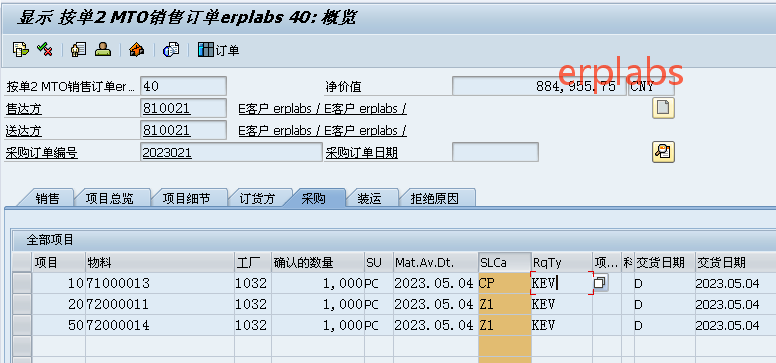
Task: Click the 物料 column header
Action: (160, 262)
